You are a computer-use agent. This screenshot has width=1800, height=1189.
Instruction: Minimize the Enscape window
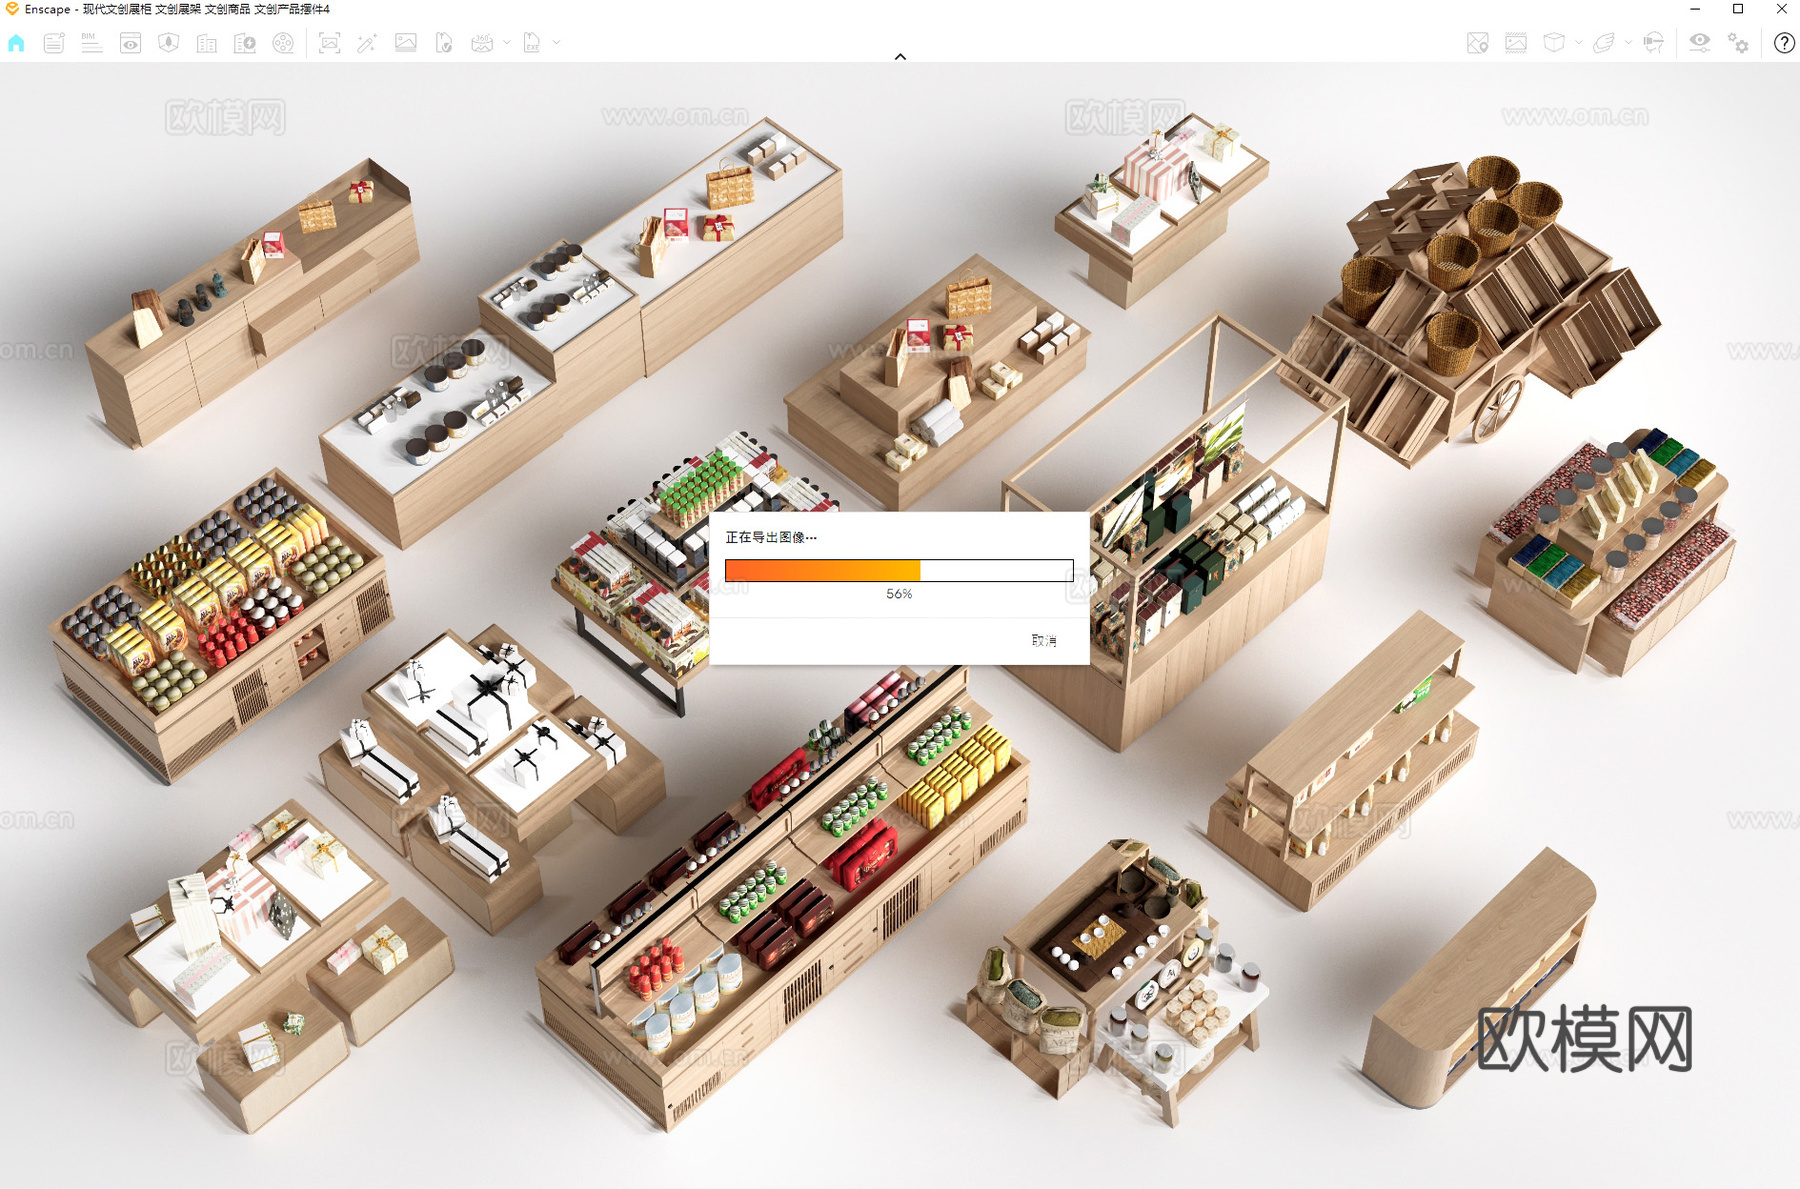click(x=1695, y=9)
